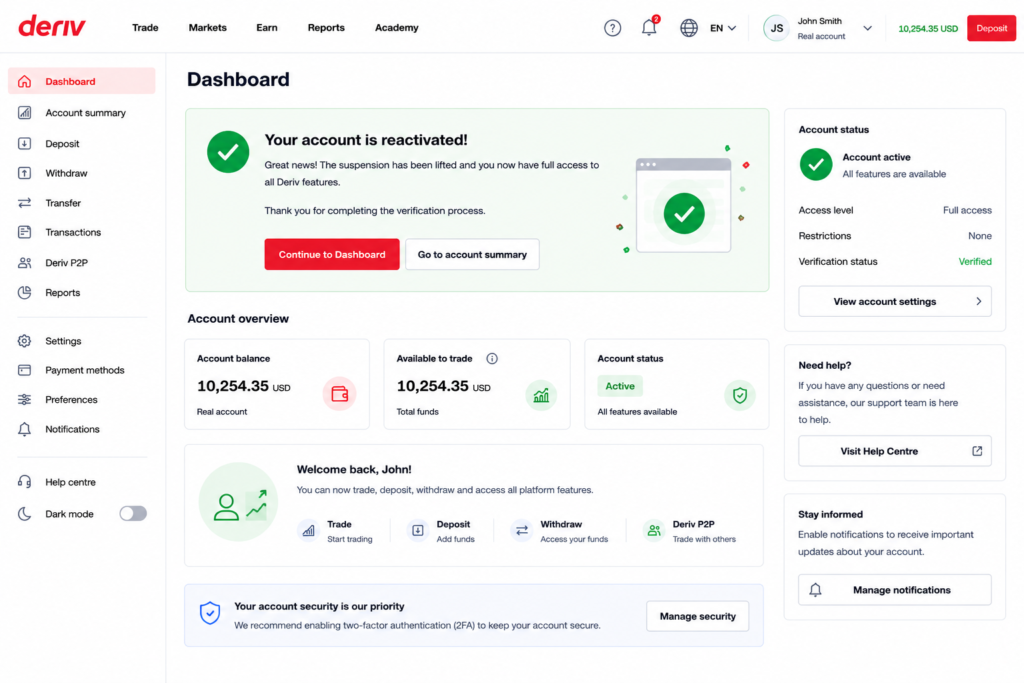Click the green check in Account status panel

(x=816, y=164)
